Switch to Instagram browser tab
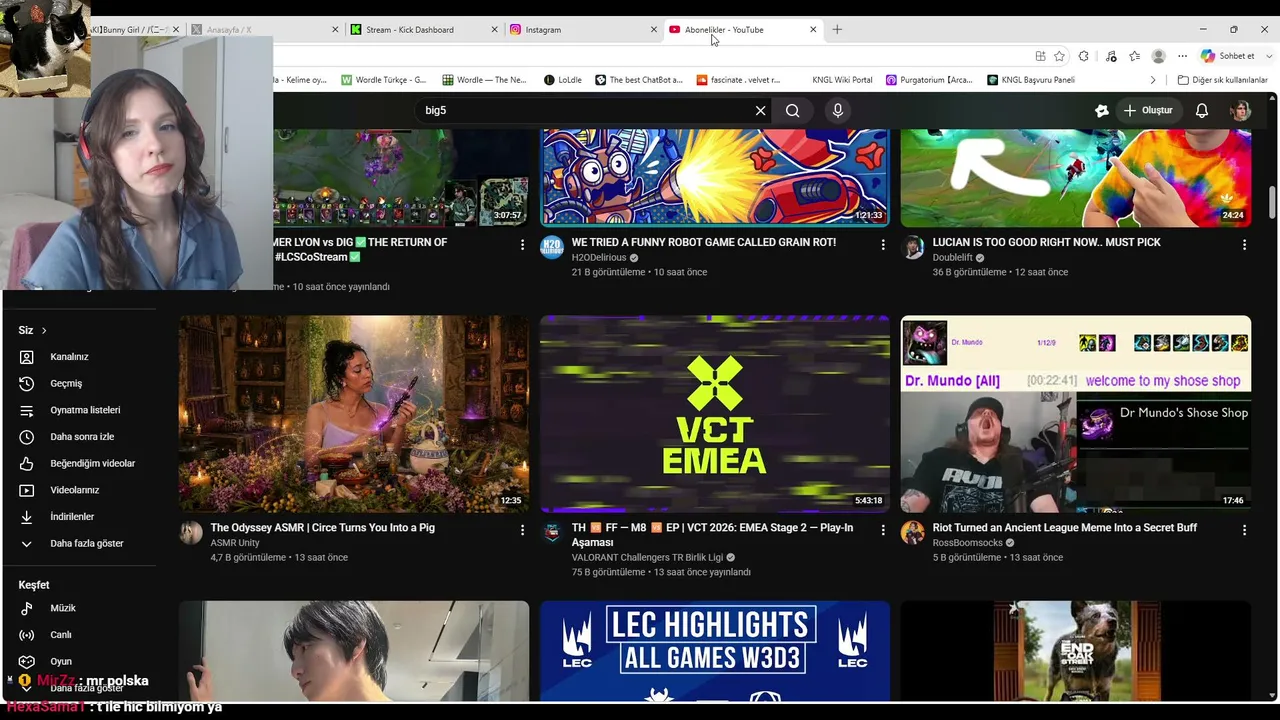Image resolution: width=1280 pixels, height=720 pixels. pos(583,30)
